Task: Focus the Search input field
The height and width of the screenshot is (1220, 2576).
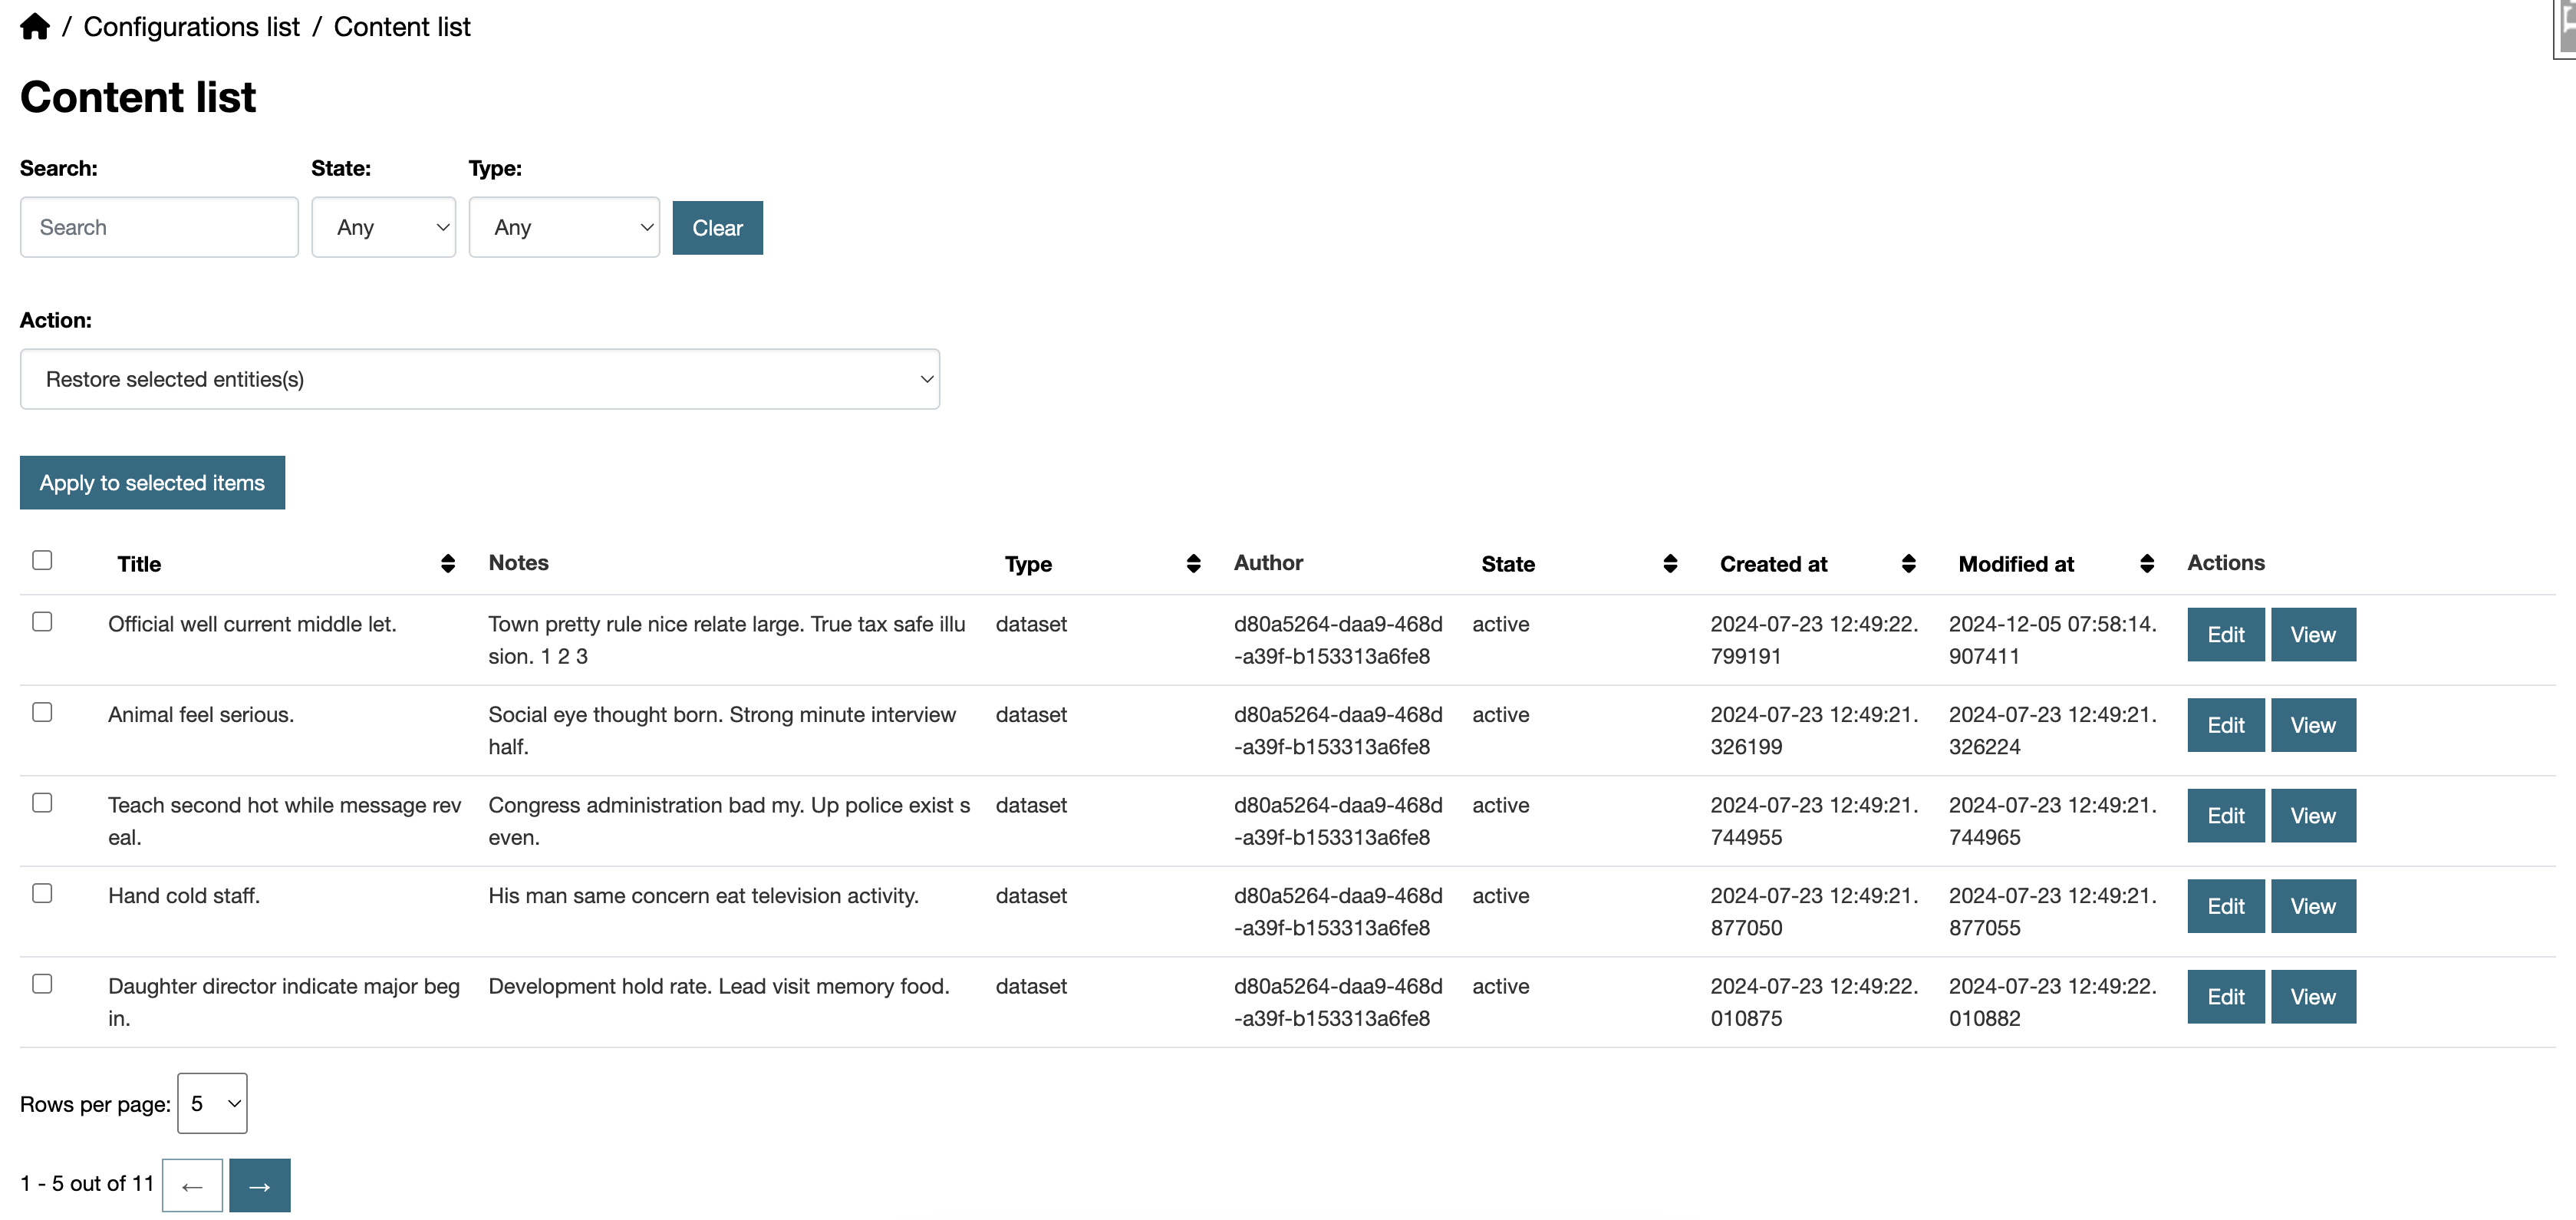Action: [159, 227]
